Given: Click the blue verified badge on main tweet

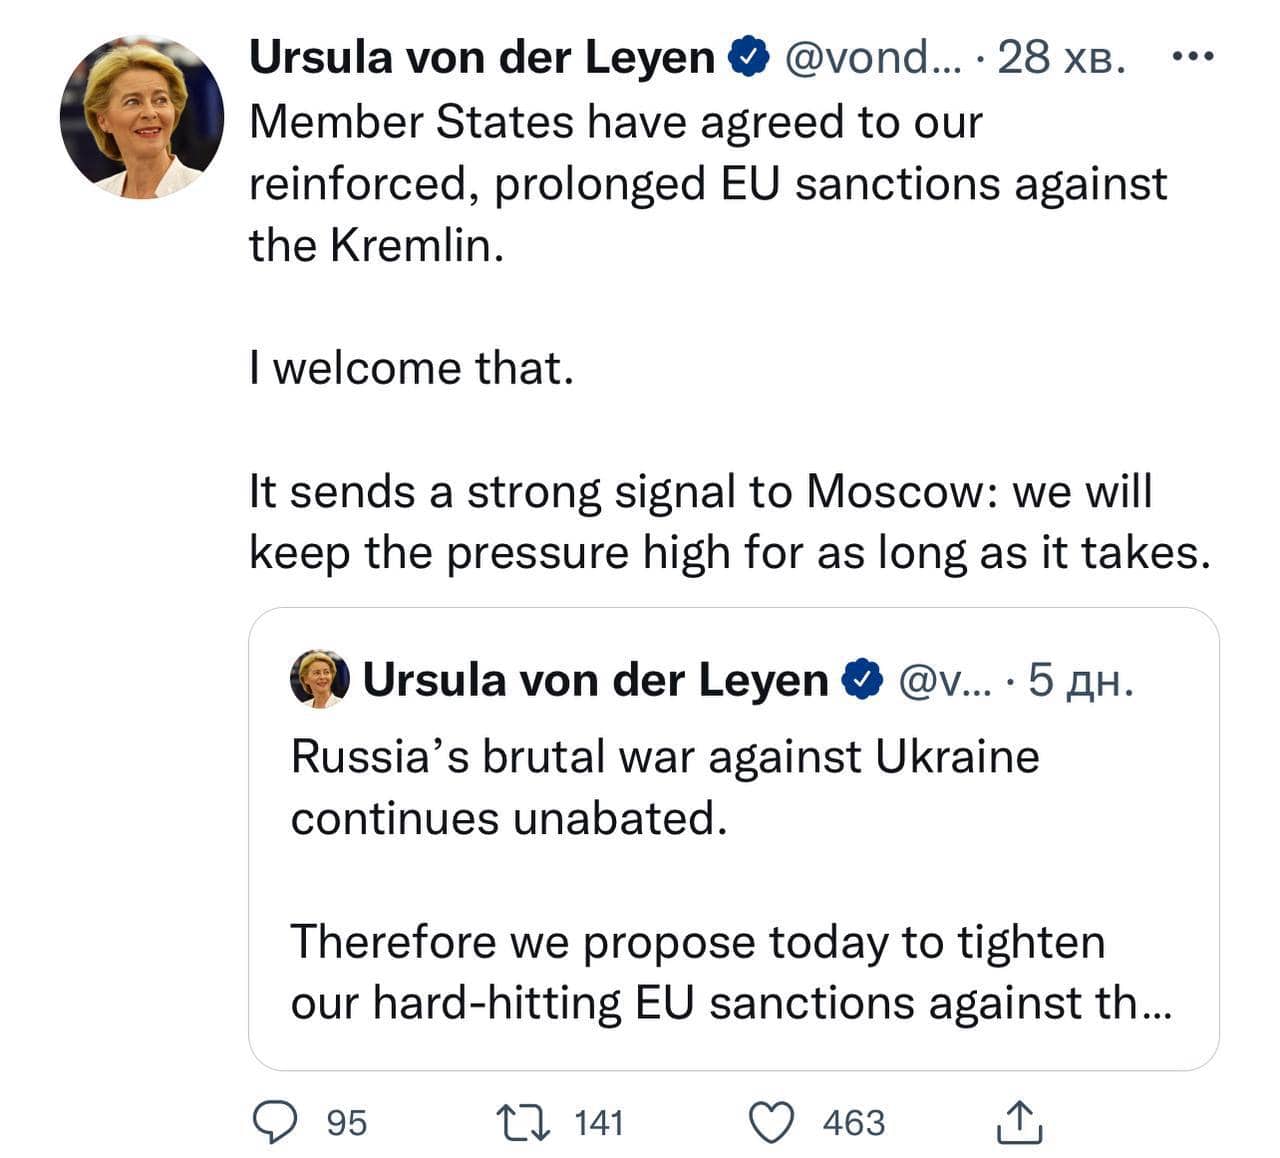Looking at the screenshot, I should (748, 57).
